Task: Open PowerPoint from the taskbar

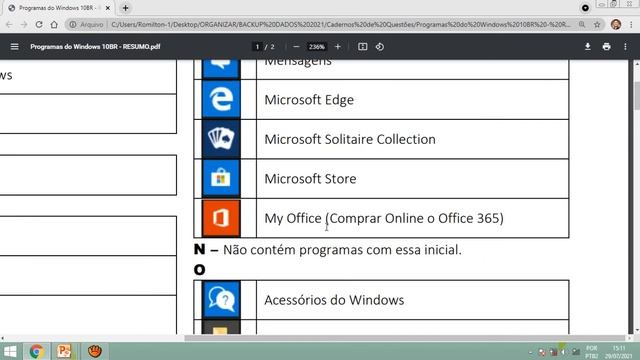Action: click(64, 351)
